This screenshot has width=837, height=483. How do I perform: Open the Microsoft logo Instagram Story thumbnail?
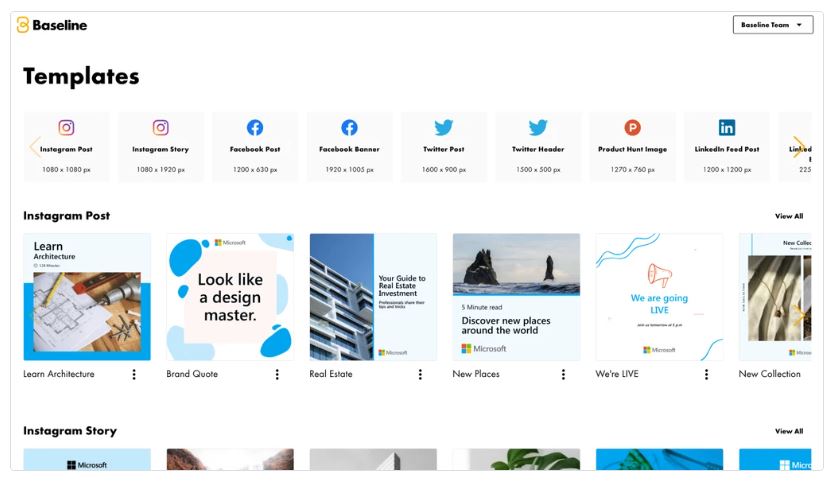click(87, 460)
